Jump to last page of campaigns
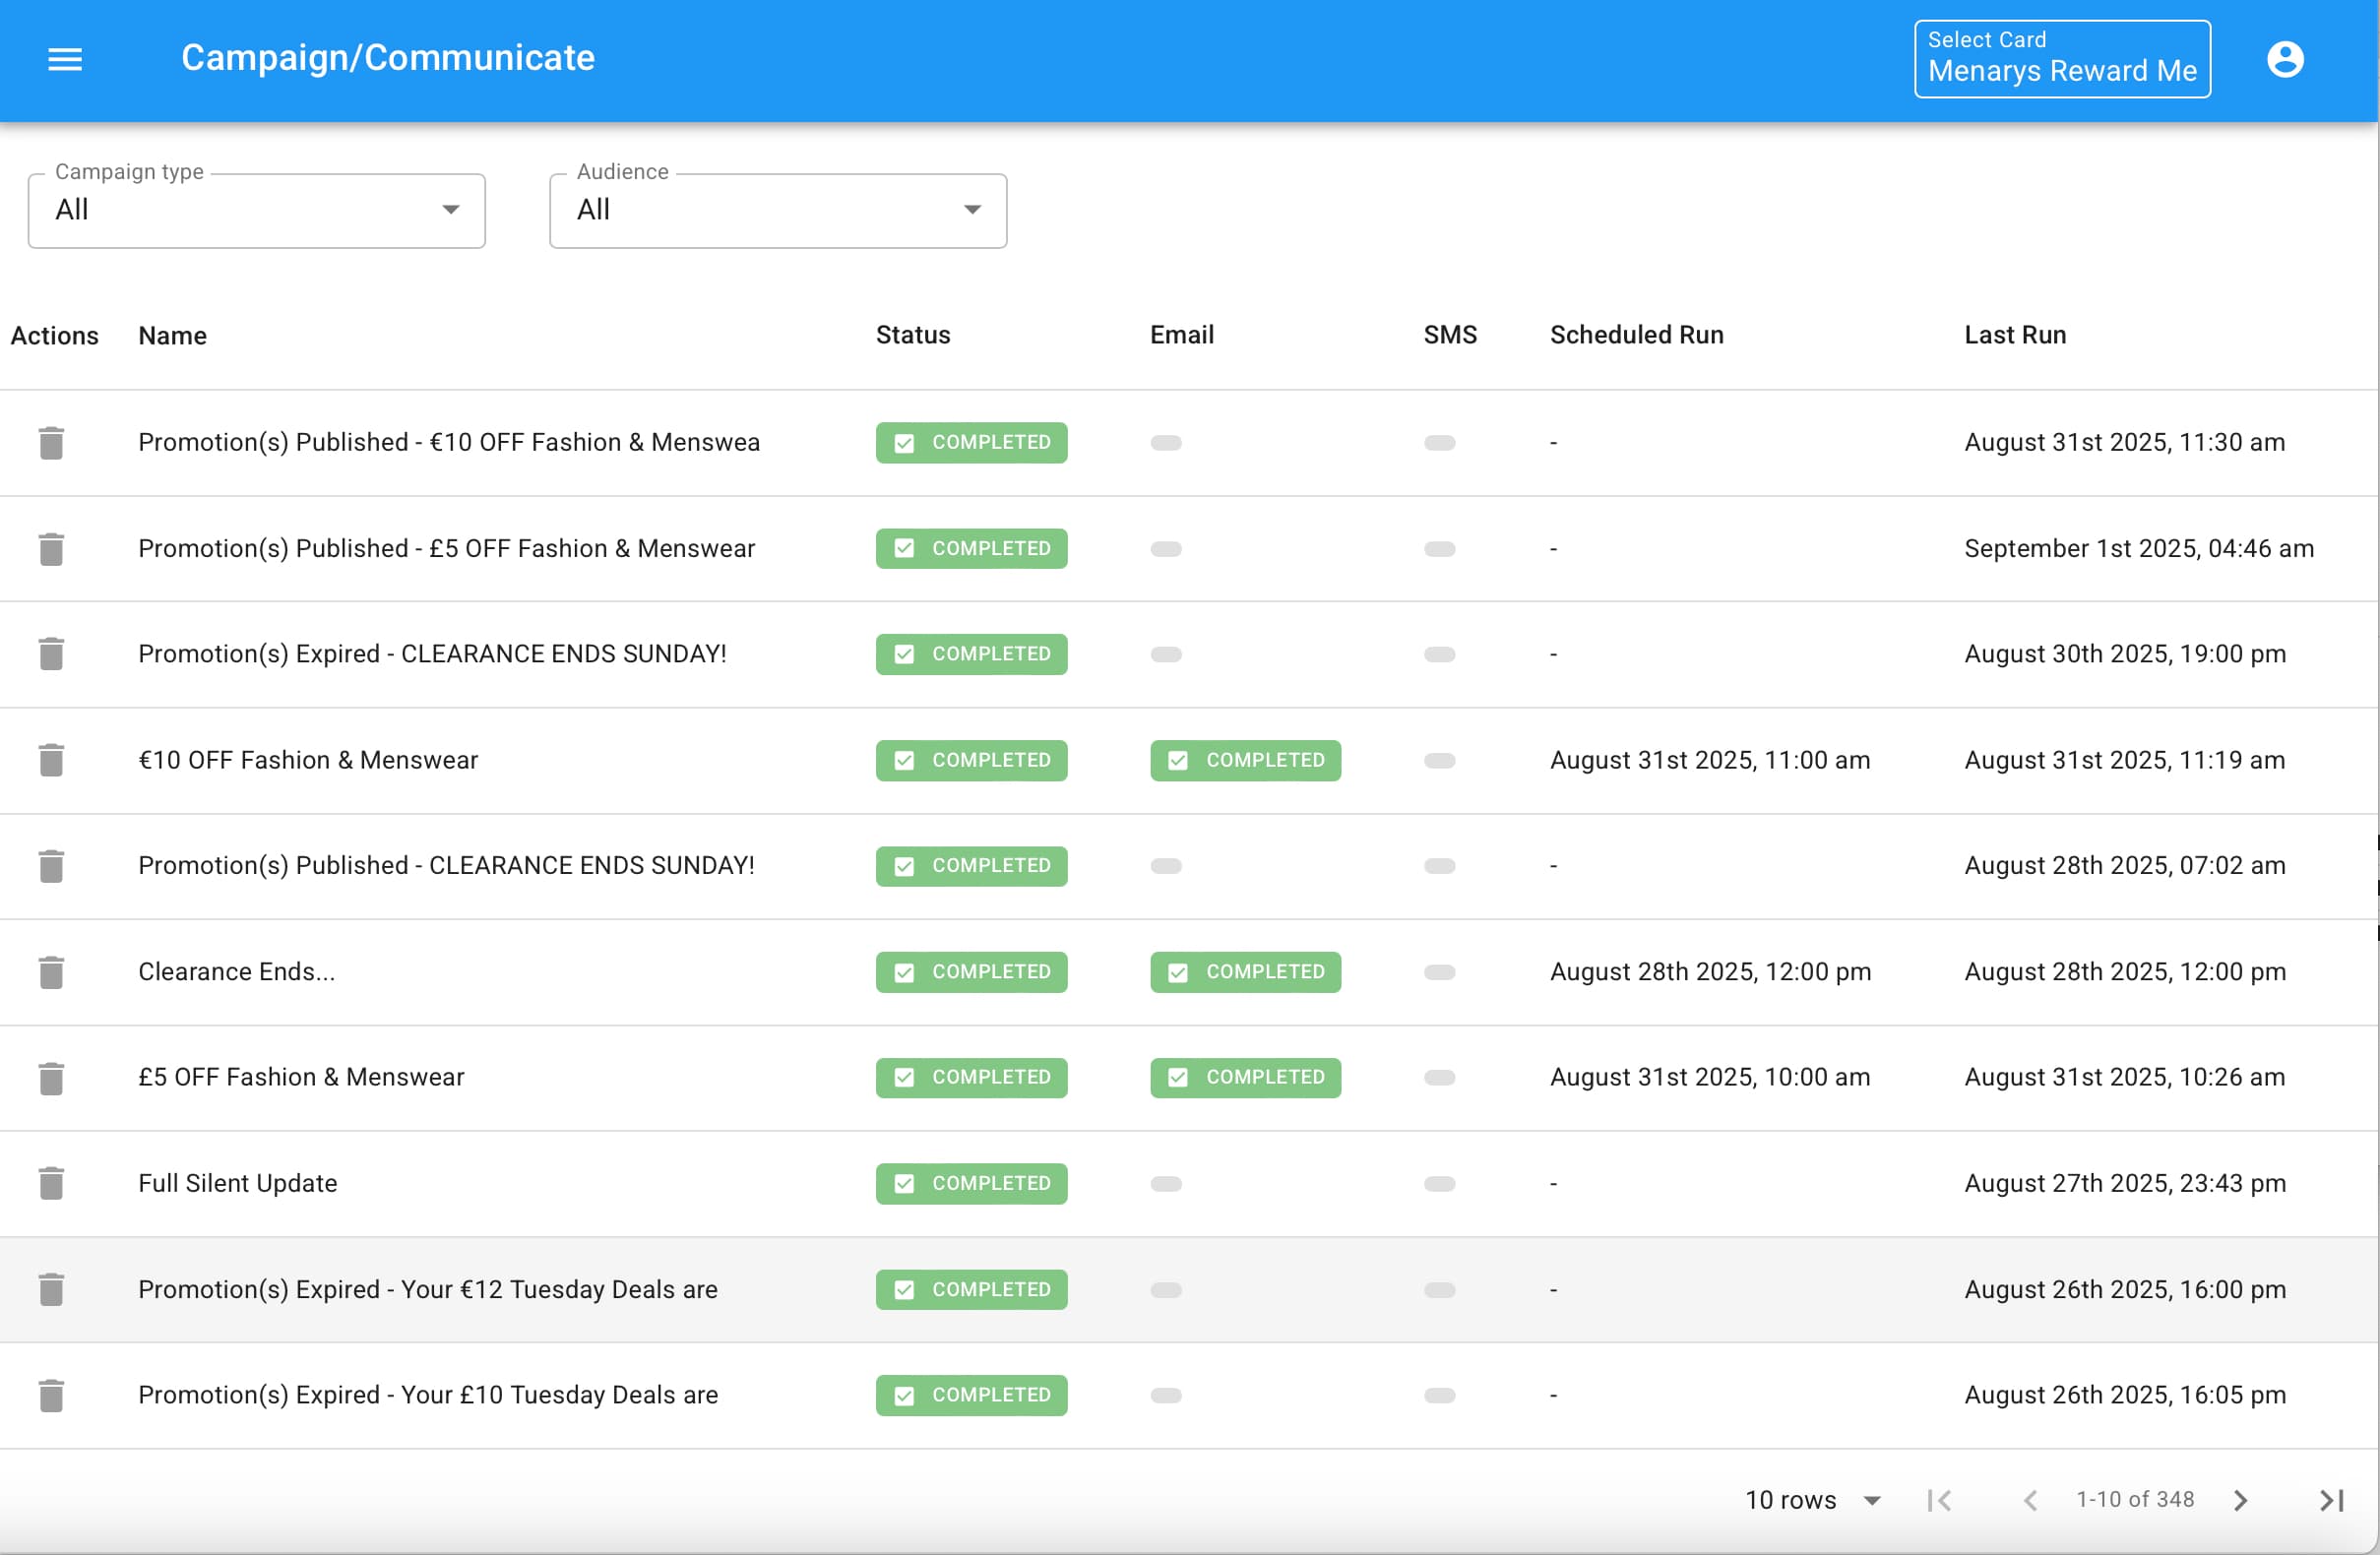Viewport: 2380px width, 1555px height. (x=2330, y=1500)
